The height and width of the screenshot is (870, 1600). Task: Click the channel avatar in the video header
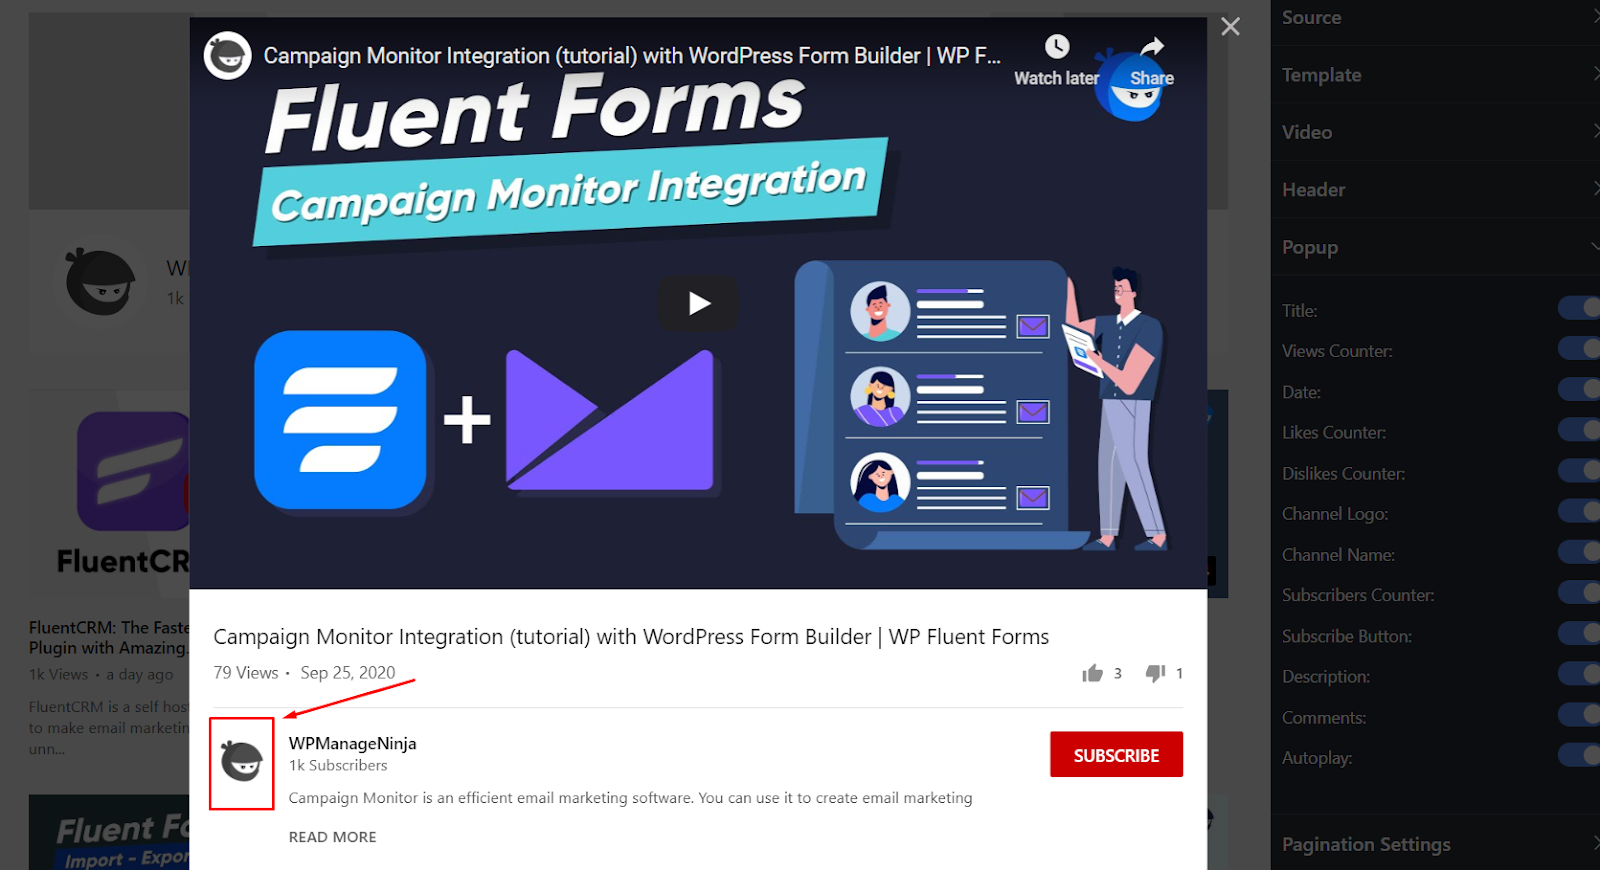[228, 56]
